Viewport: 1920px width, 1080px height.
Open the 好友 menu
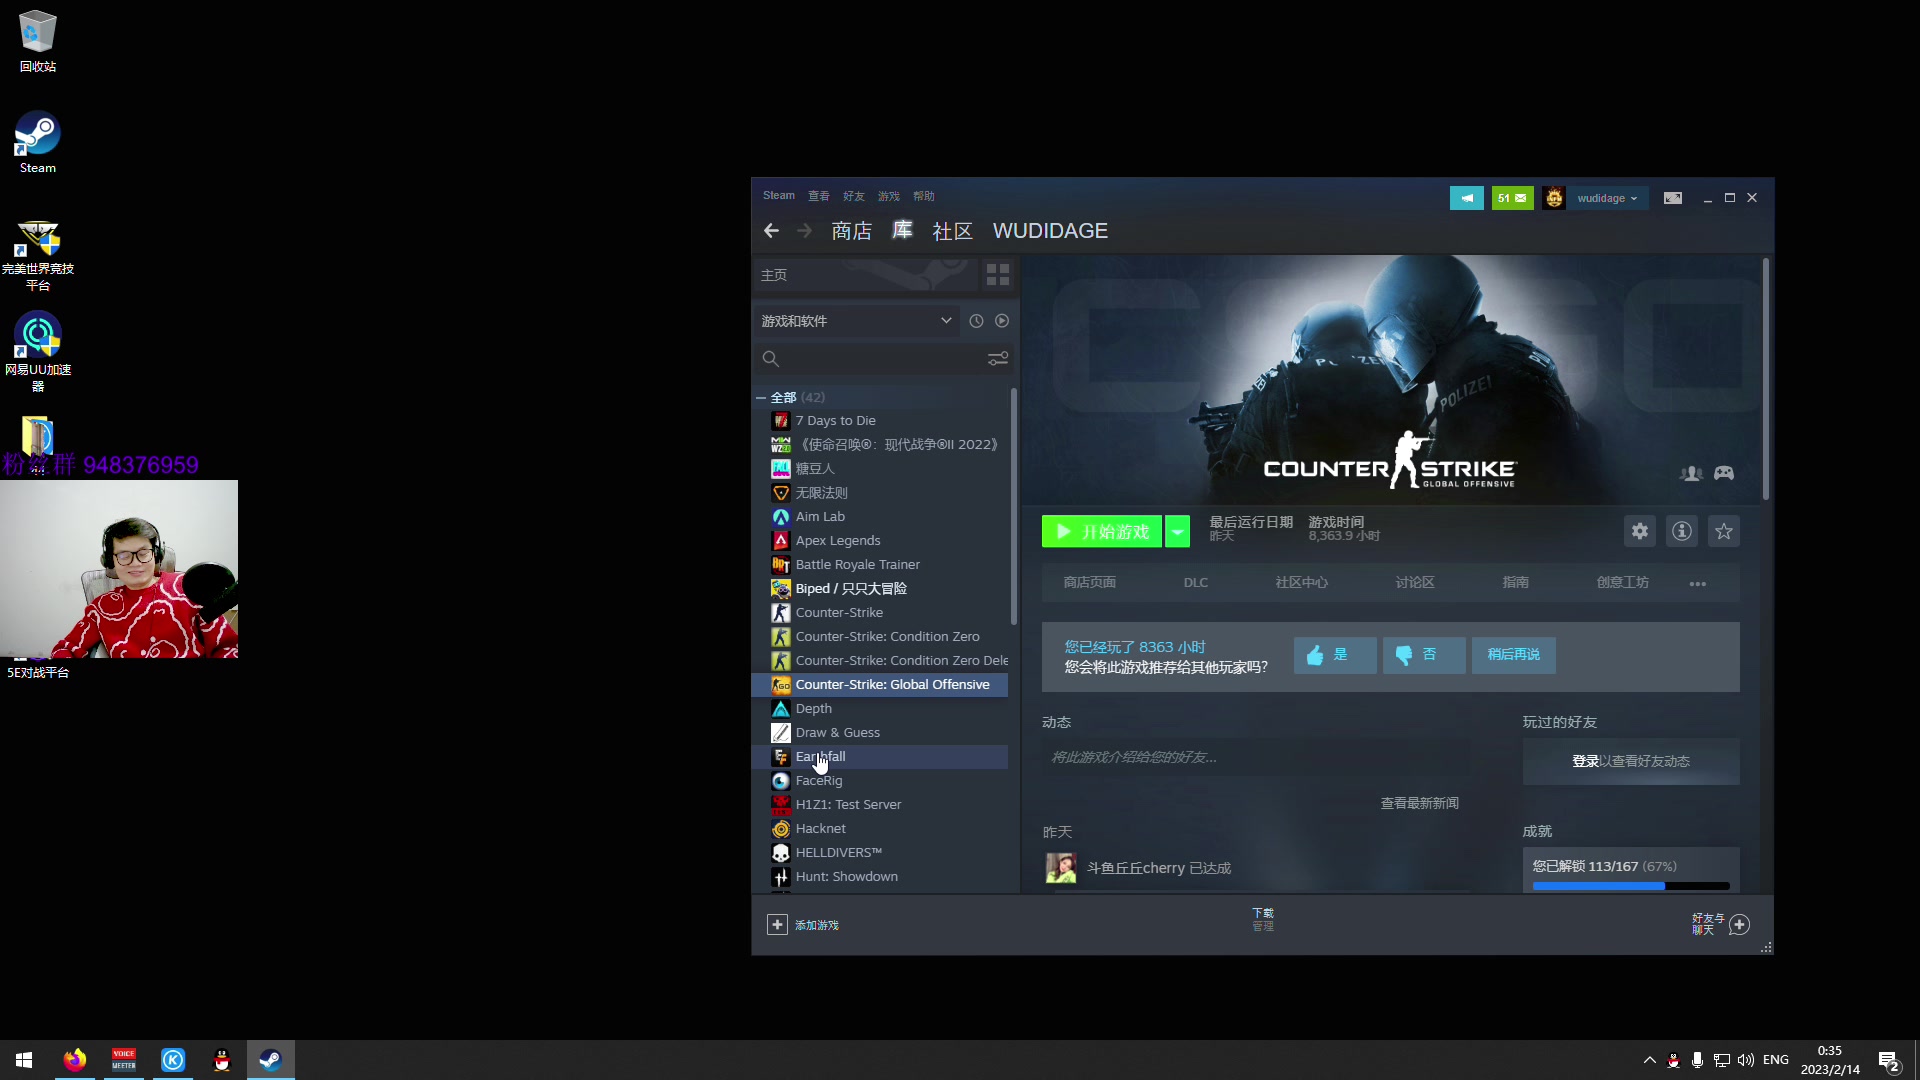click(853, 196)
